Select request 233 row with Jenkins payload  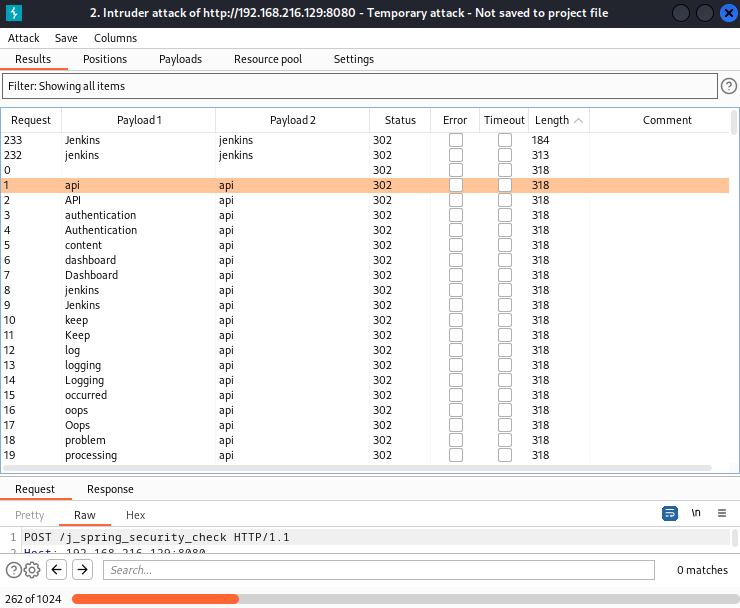[x=365, y=140]
